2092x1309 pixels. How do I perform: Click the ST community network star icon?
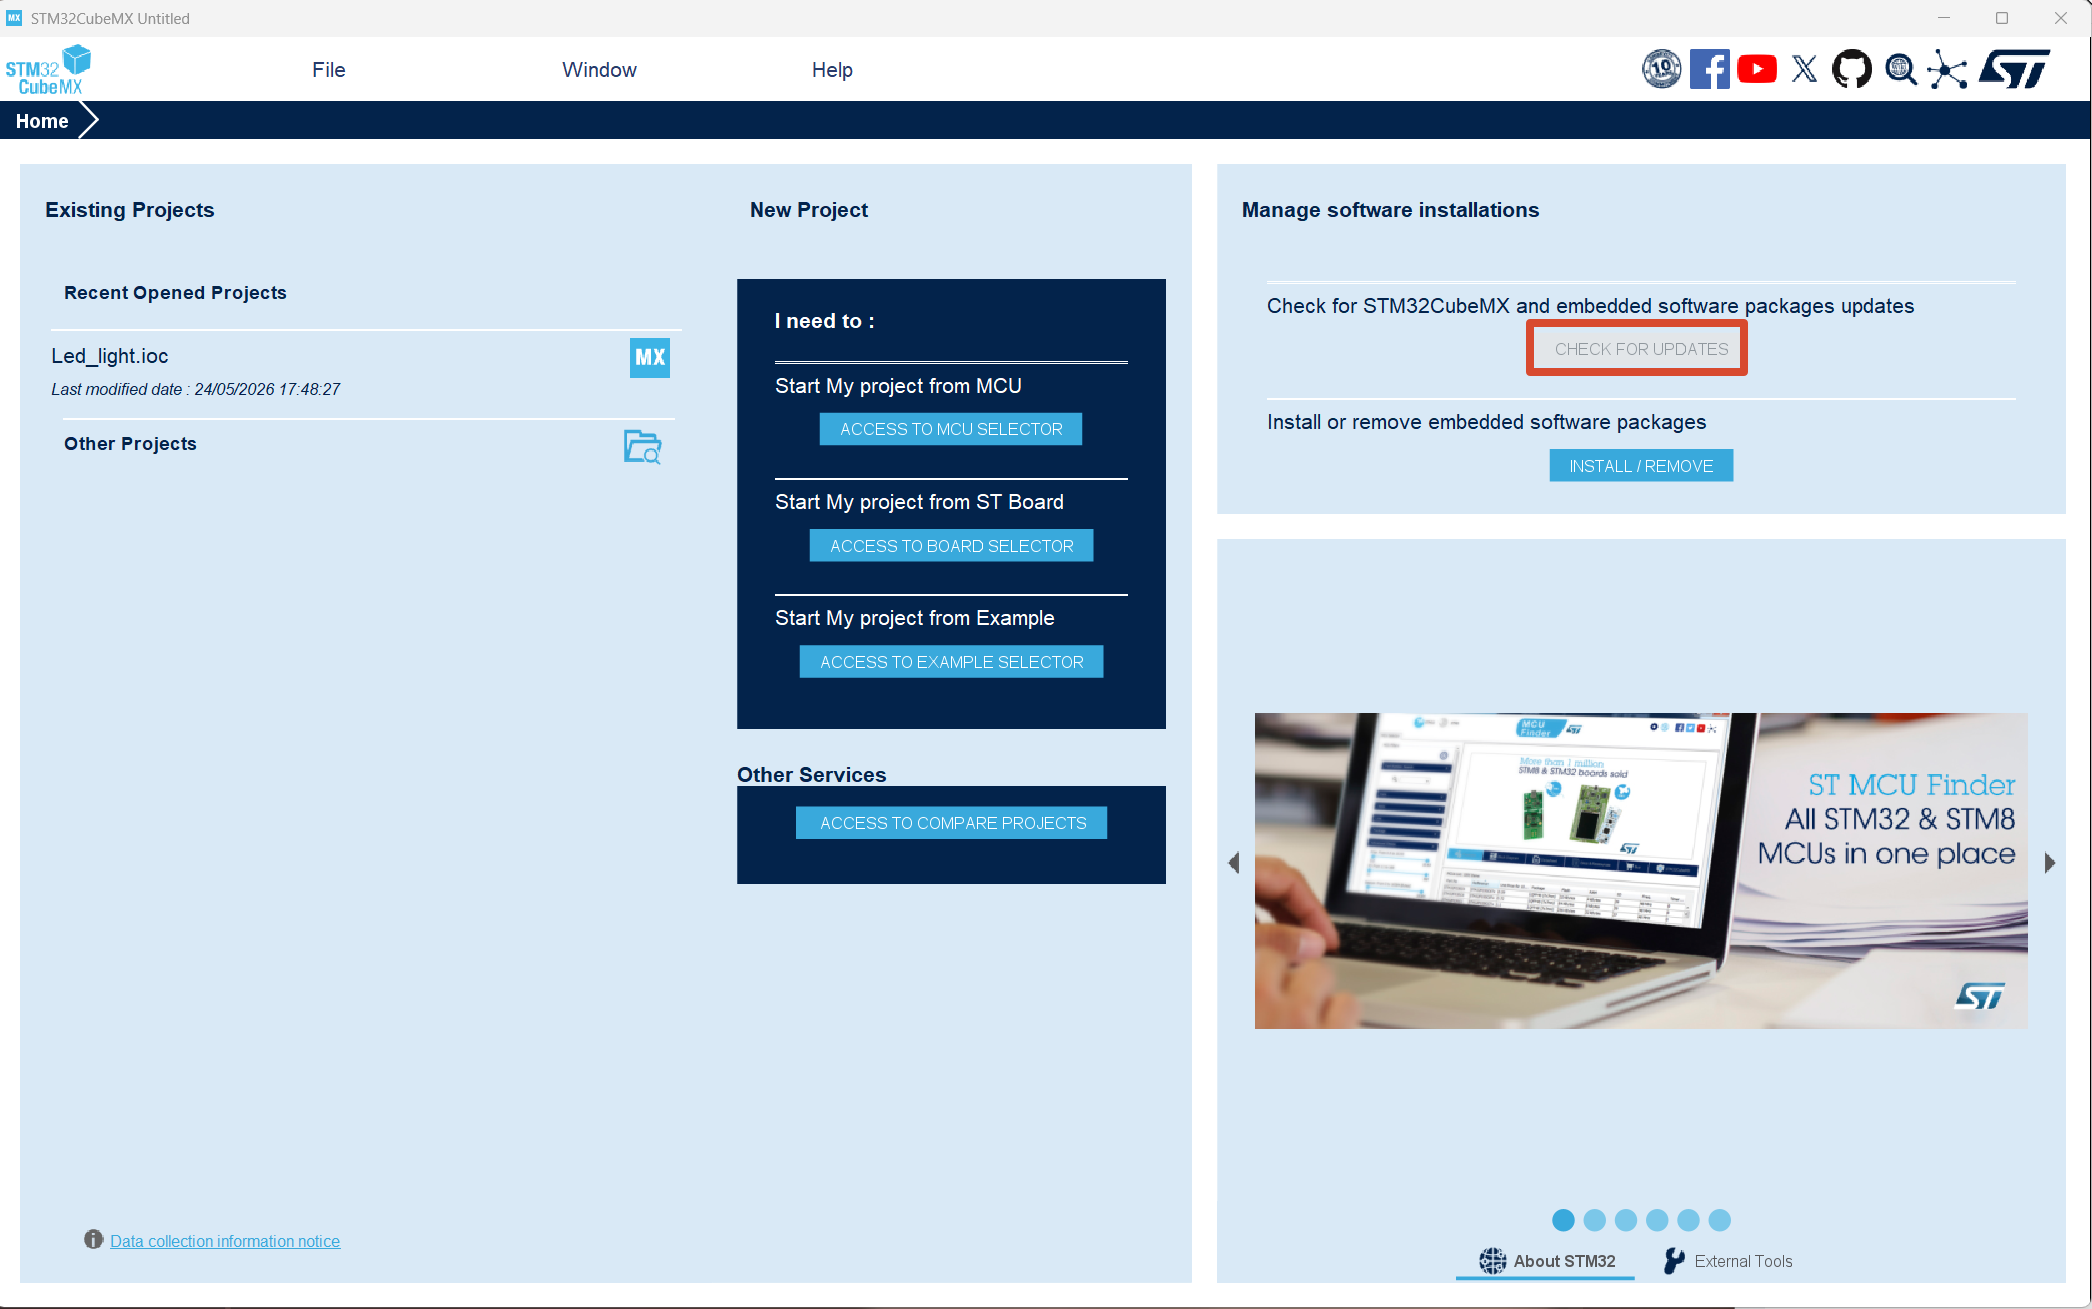tap(1948, 69)
